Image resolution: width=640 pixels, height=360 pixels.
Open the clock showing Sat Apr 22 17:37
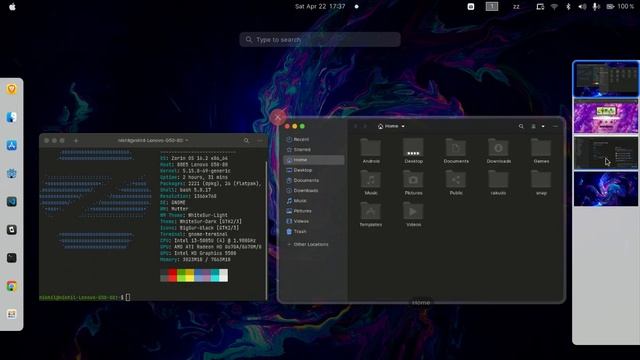pyautogui.click(x=320, y=7)
